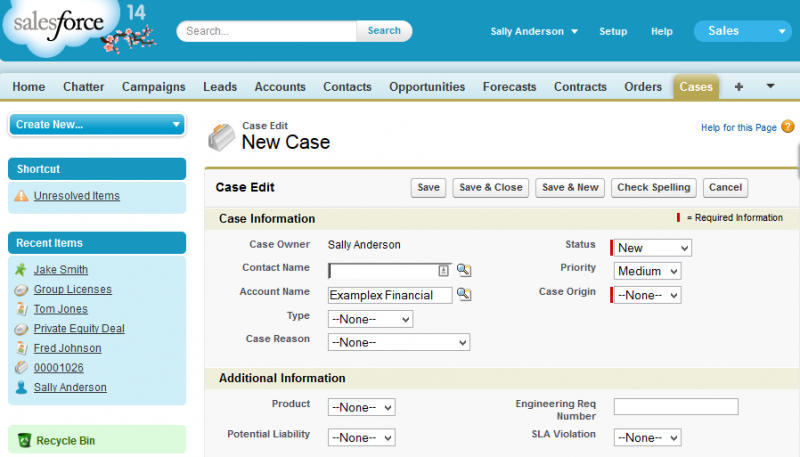The image size is (800, 457).
Task: Switch to the Chatter tab
Action: coord(84,87)
